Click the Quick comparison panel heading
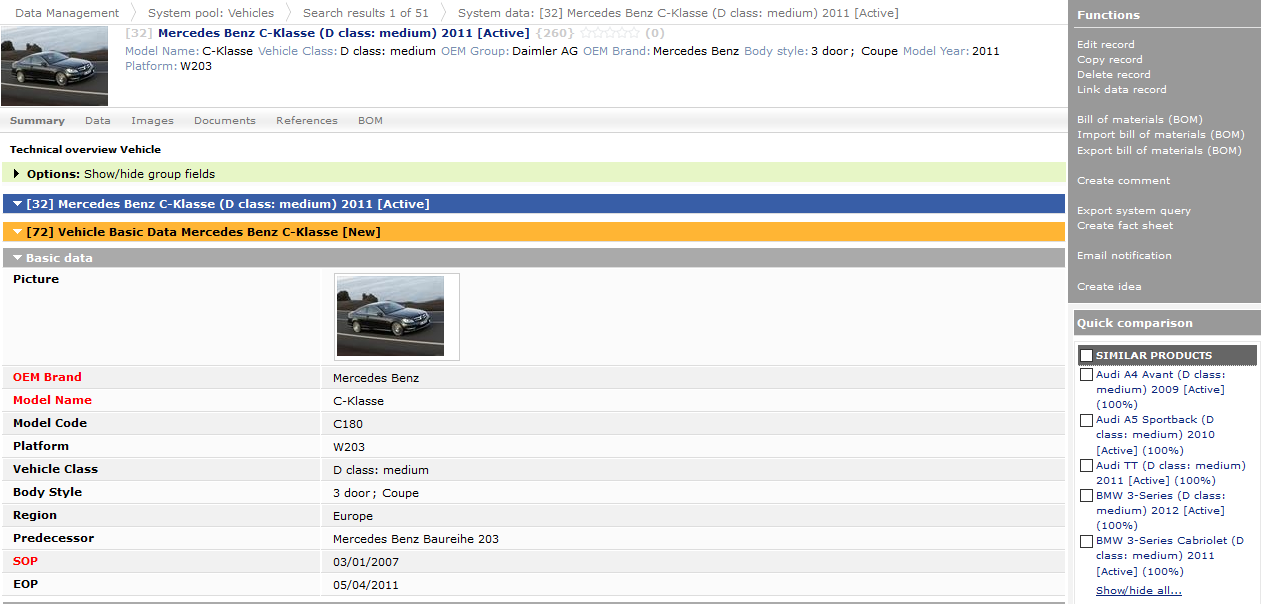This screenshot has height=604, width=1261. pyautogui.click(x=1134, y=323)
